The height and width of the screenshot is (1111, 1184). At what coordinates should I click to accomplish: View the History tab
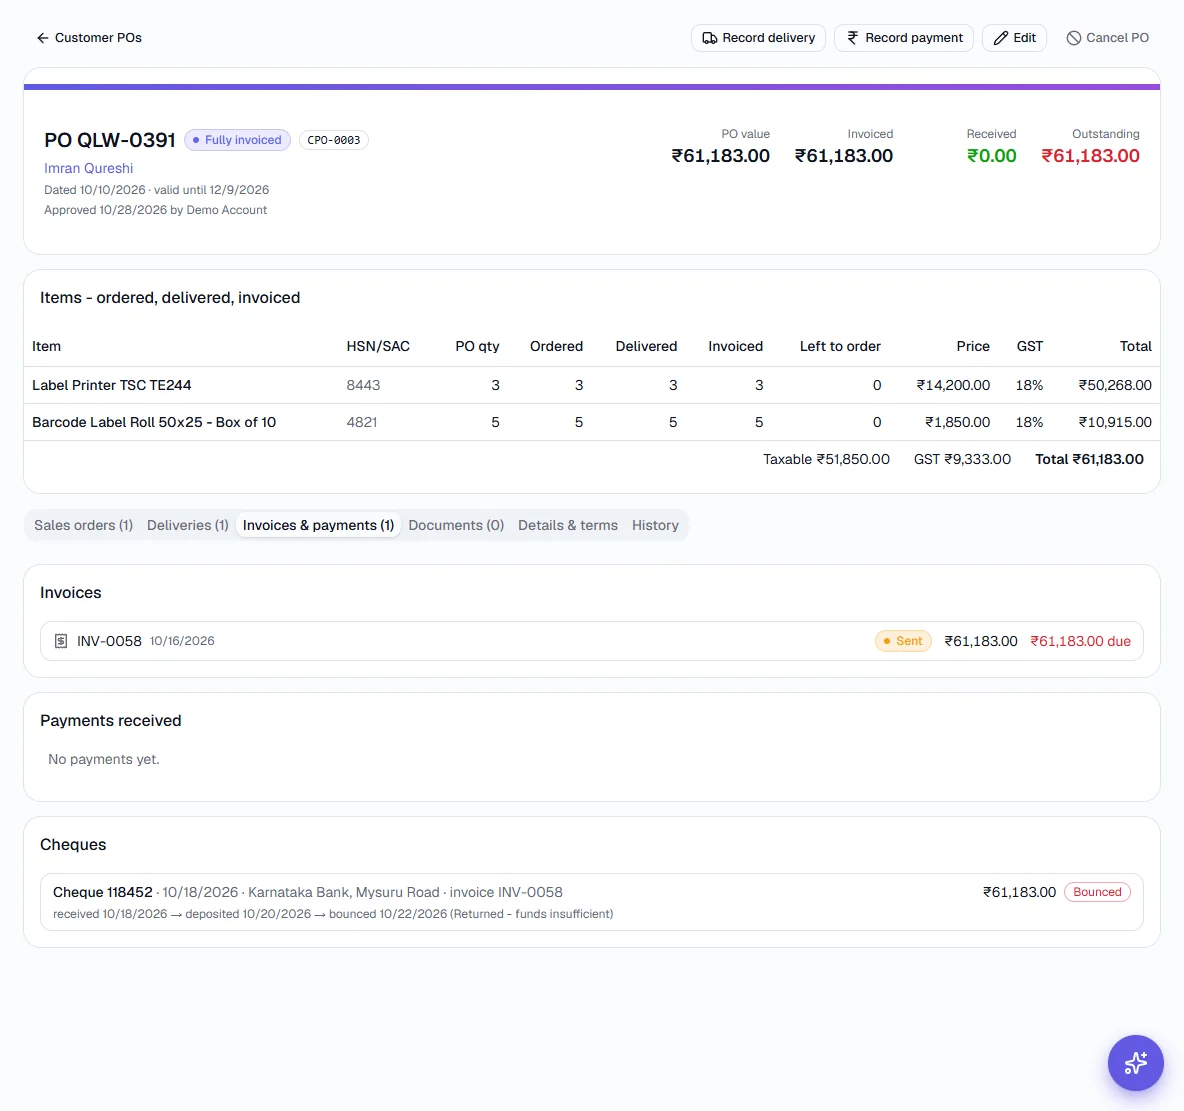tap(655, 525)
